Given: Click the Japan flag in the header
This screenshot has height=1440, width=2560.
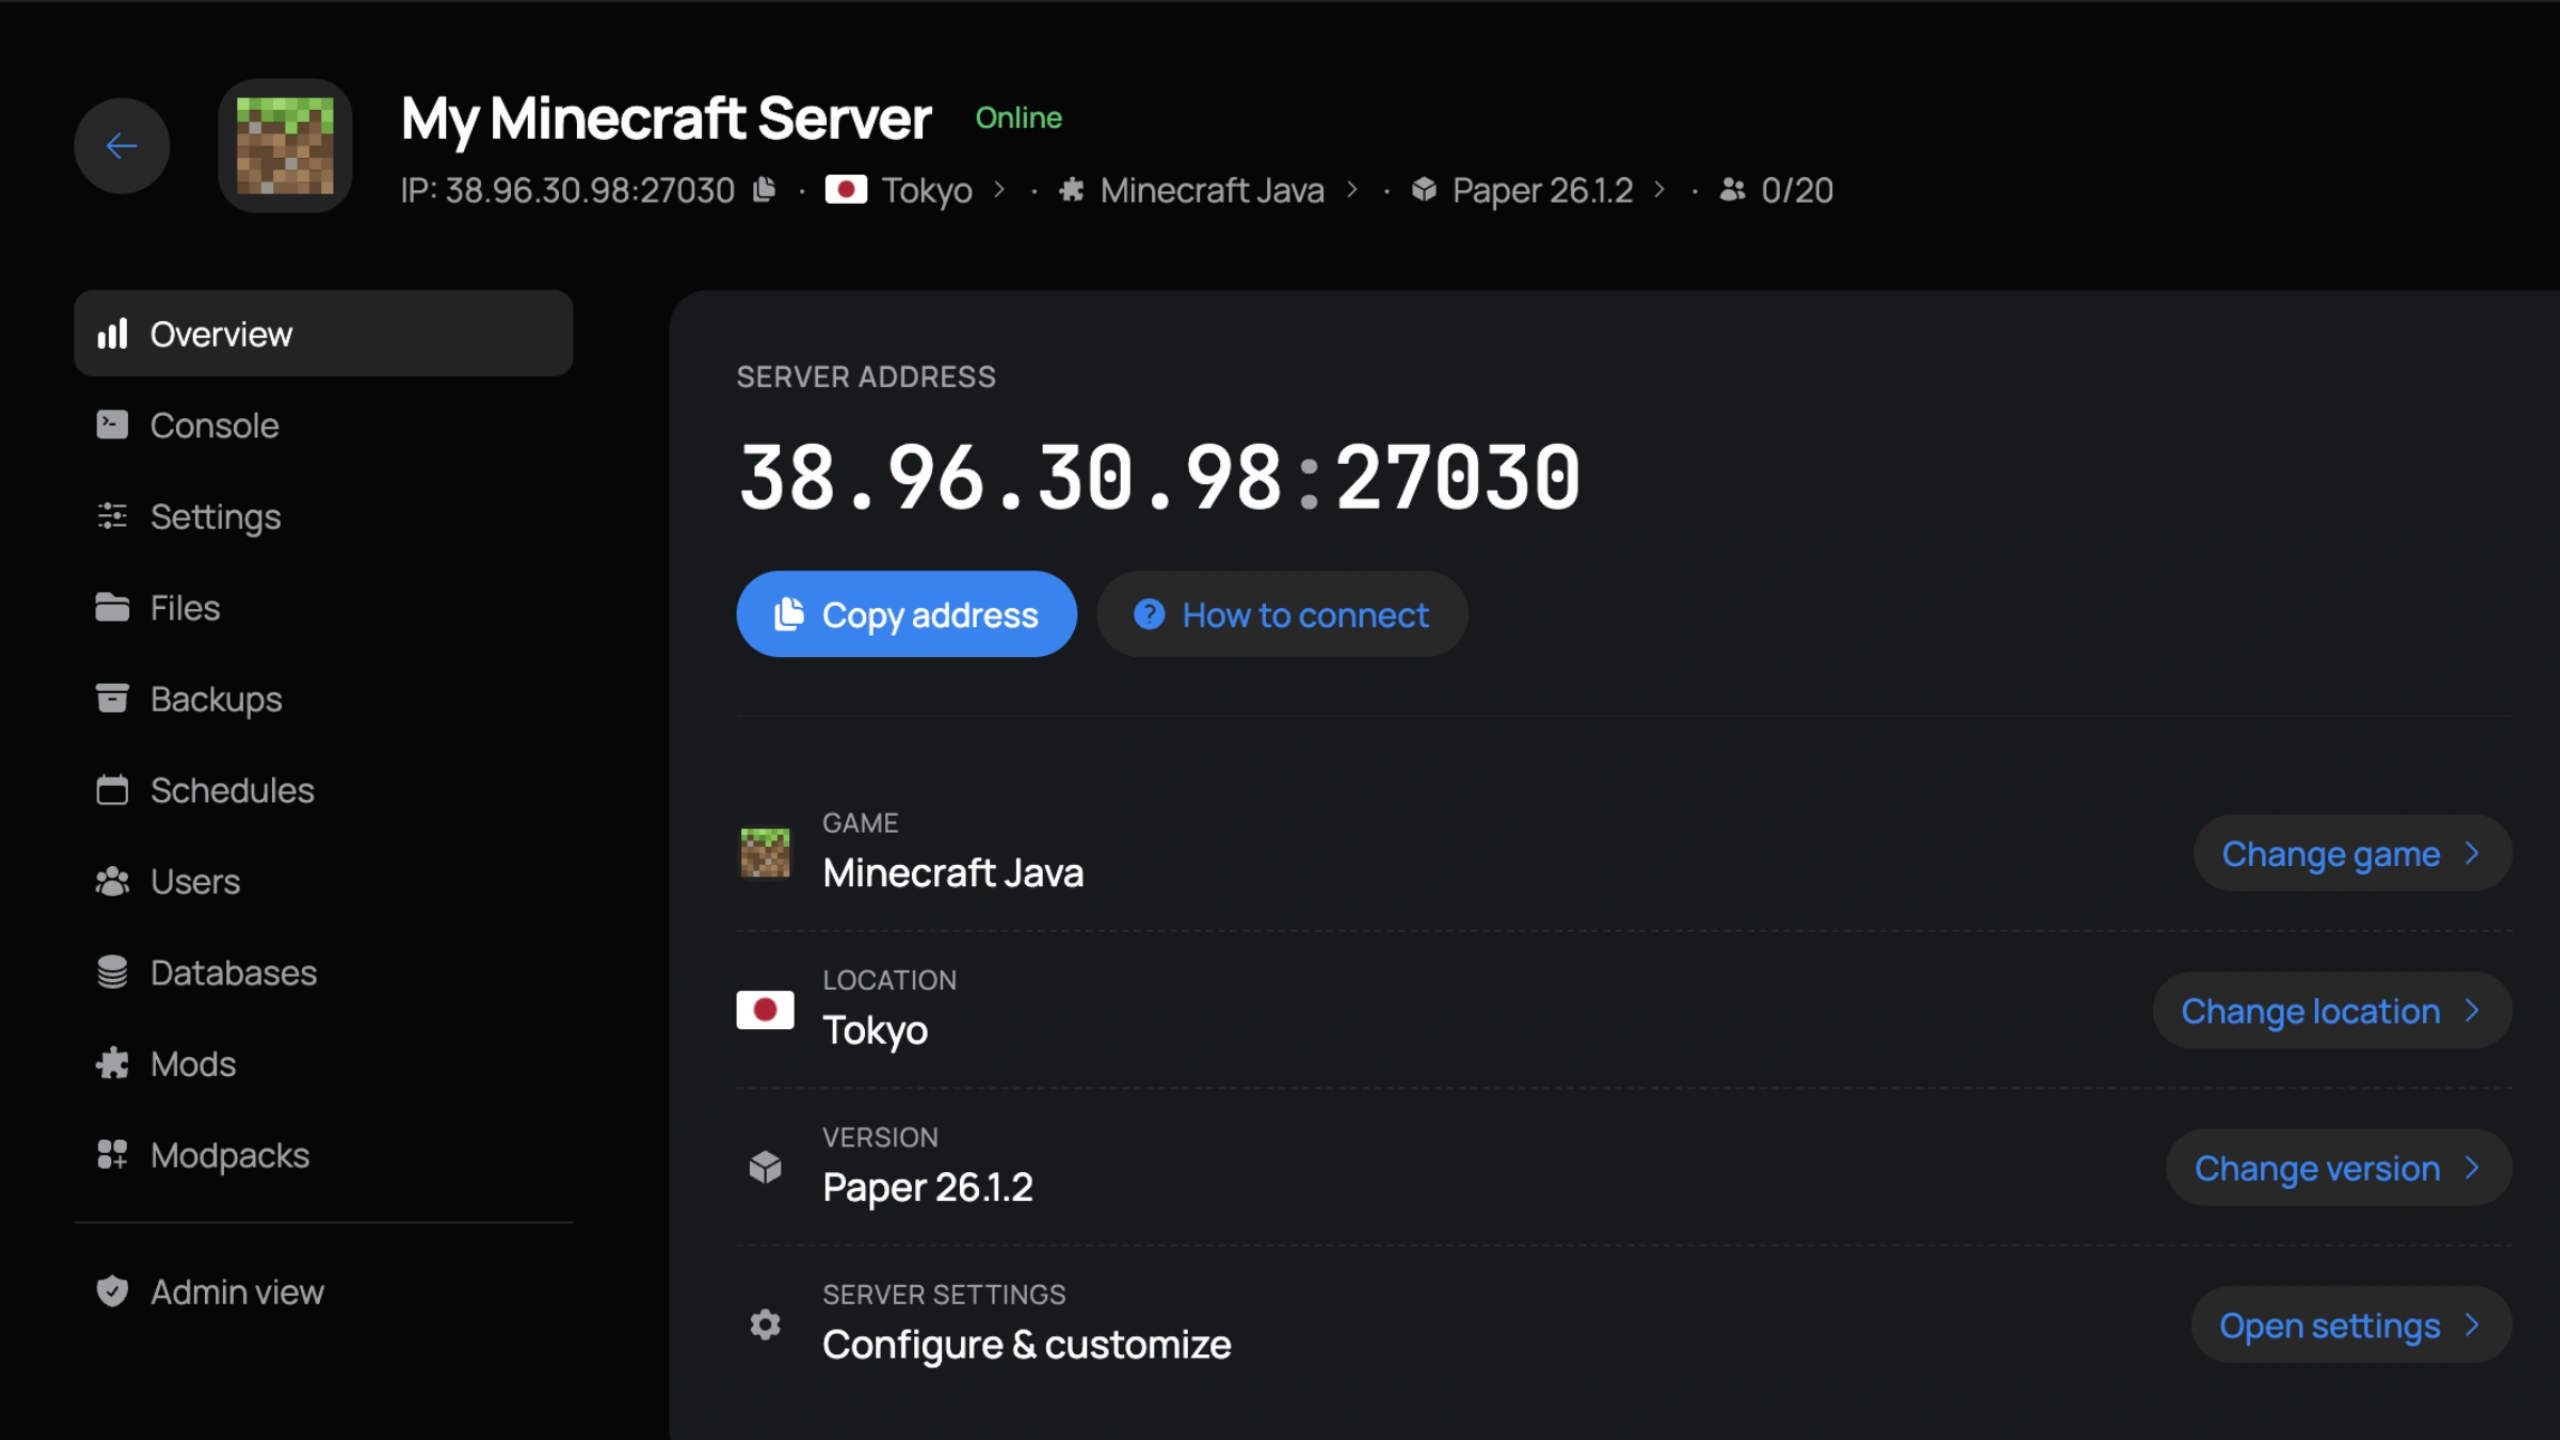Looking at the screenshot, I should [846, 189].
